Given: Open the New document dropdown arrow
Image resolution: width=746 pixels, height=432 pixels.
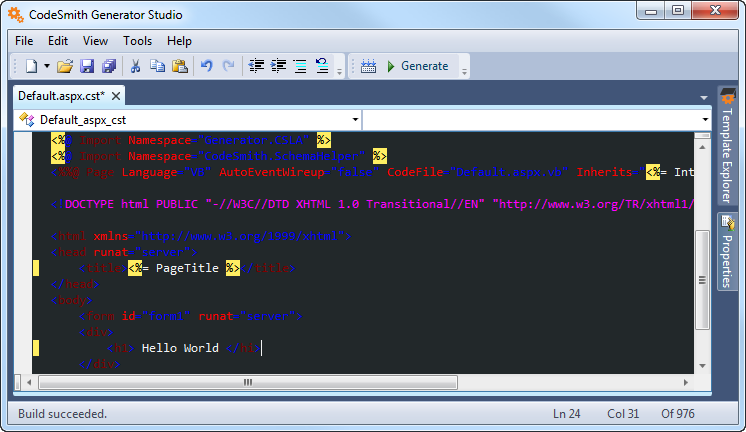Looking at the screenshot, I should 47,66.
